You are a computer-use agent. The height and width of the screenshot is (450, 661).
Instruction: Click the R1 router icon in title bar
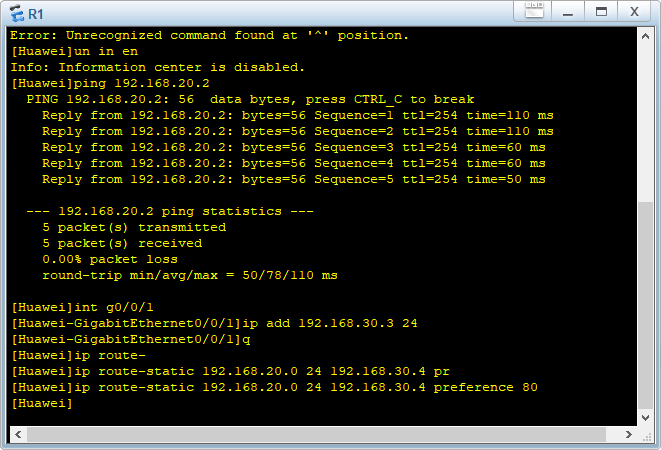pyautogui.click(x=16, y=13)
